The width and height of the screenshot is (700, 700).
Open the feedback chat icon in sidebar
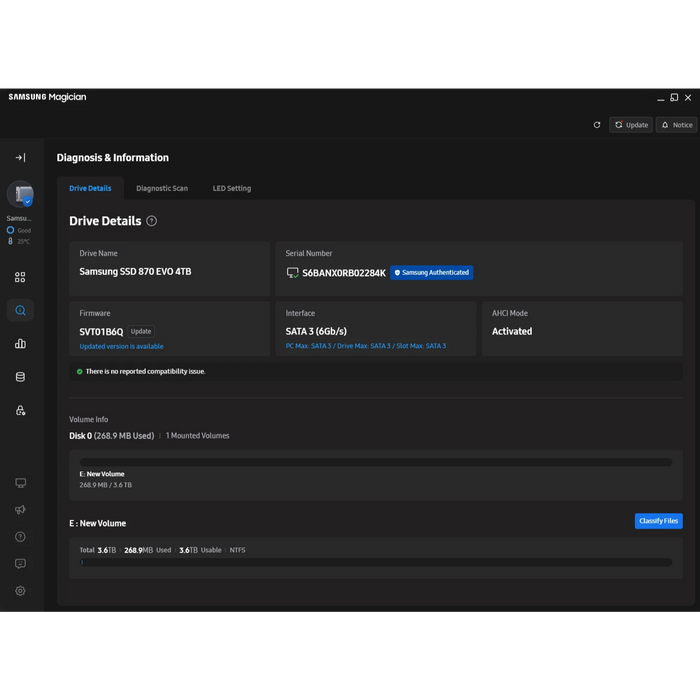click(x=21, y=564)
